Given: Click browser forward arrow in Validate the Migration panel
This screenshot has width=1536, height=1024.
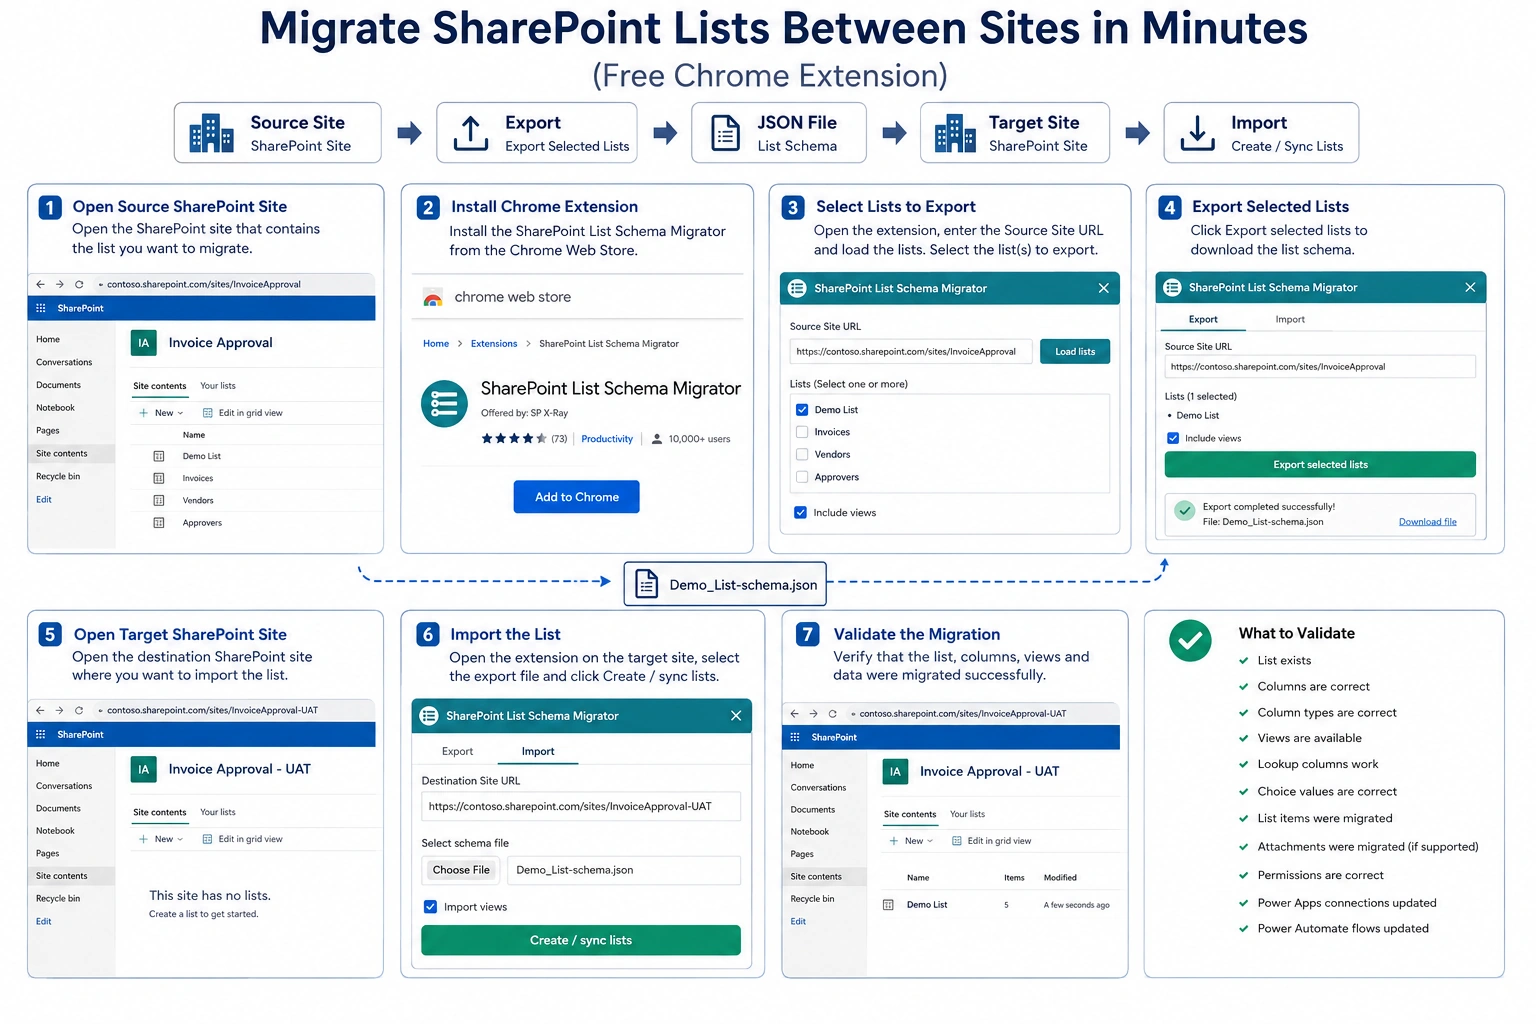Looking at the screenshot, I should [813, 714].
